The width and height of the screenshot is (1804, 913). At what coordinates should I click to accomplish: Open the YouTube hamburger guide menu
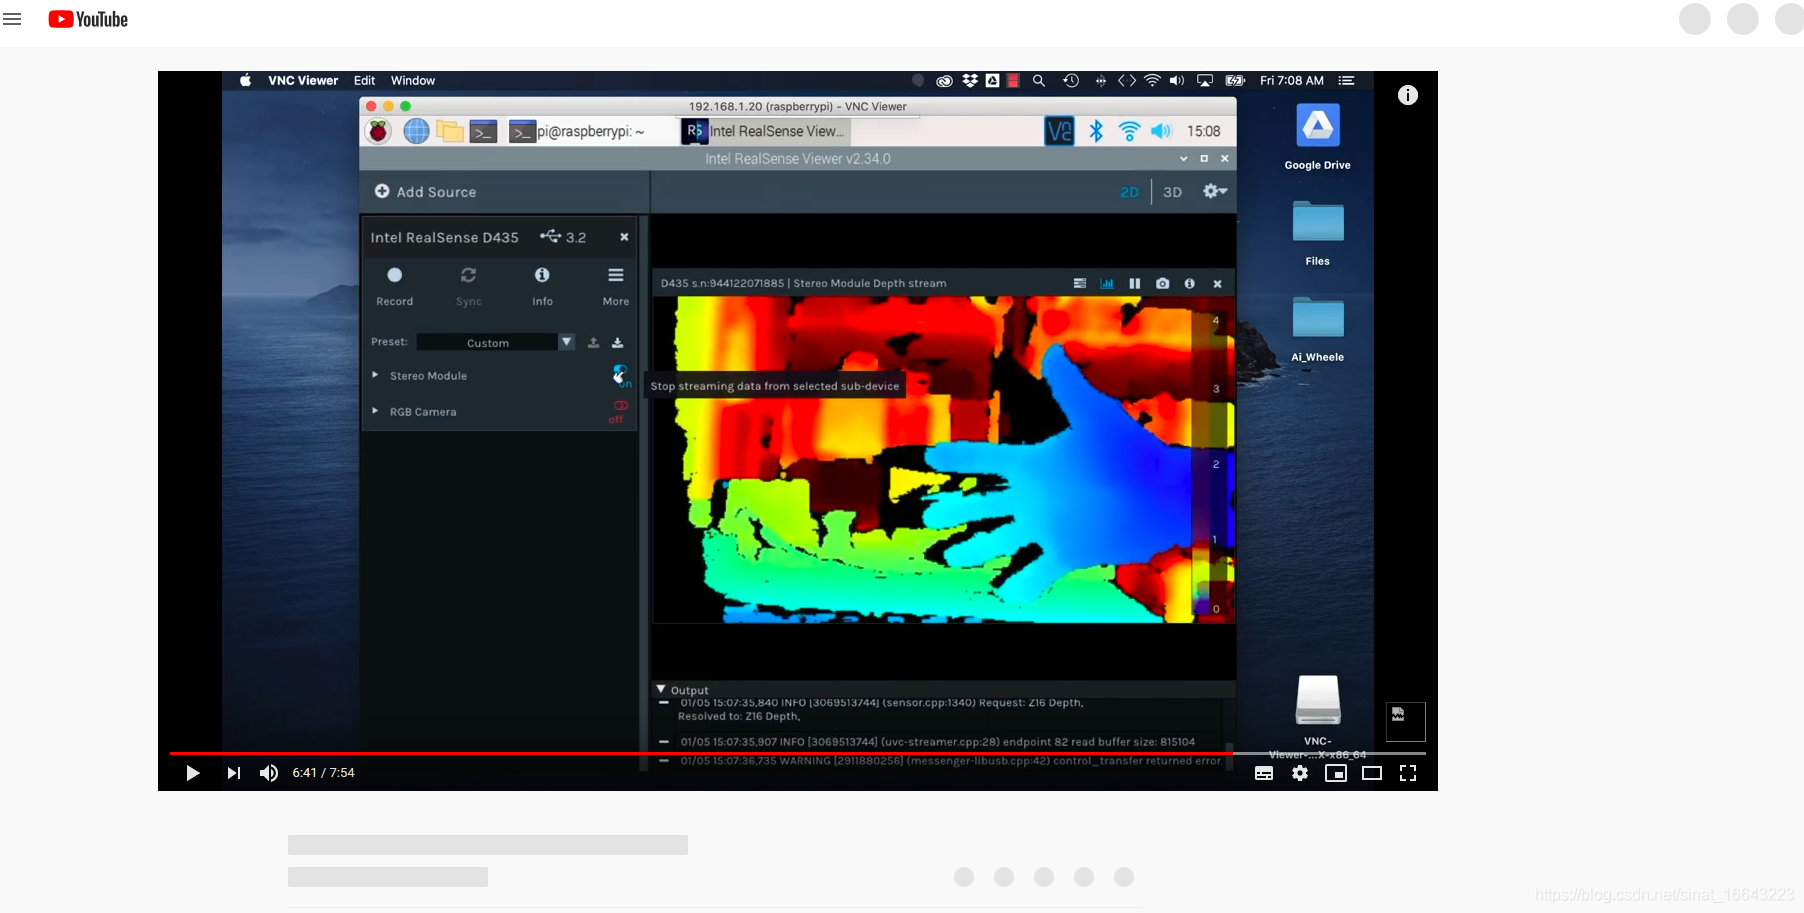click(12, 19)
